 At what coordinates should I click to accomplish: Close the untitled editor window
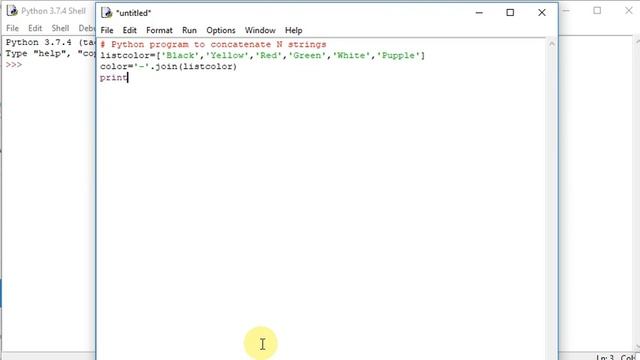pos(542,13)
